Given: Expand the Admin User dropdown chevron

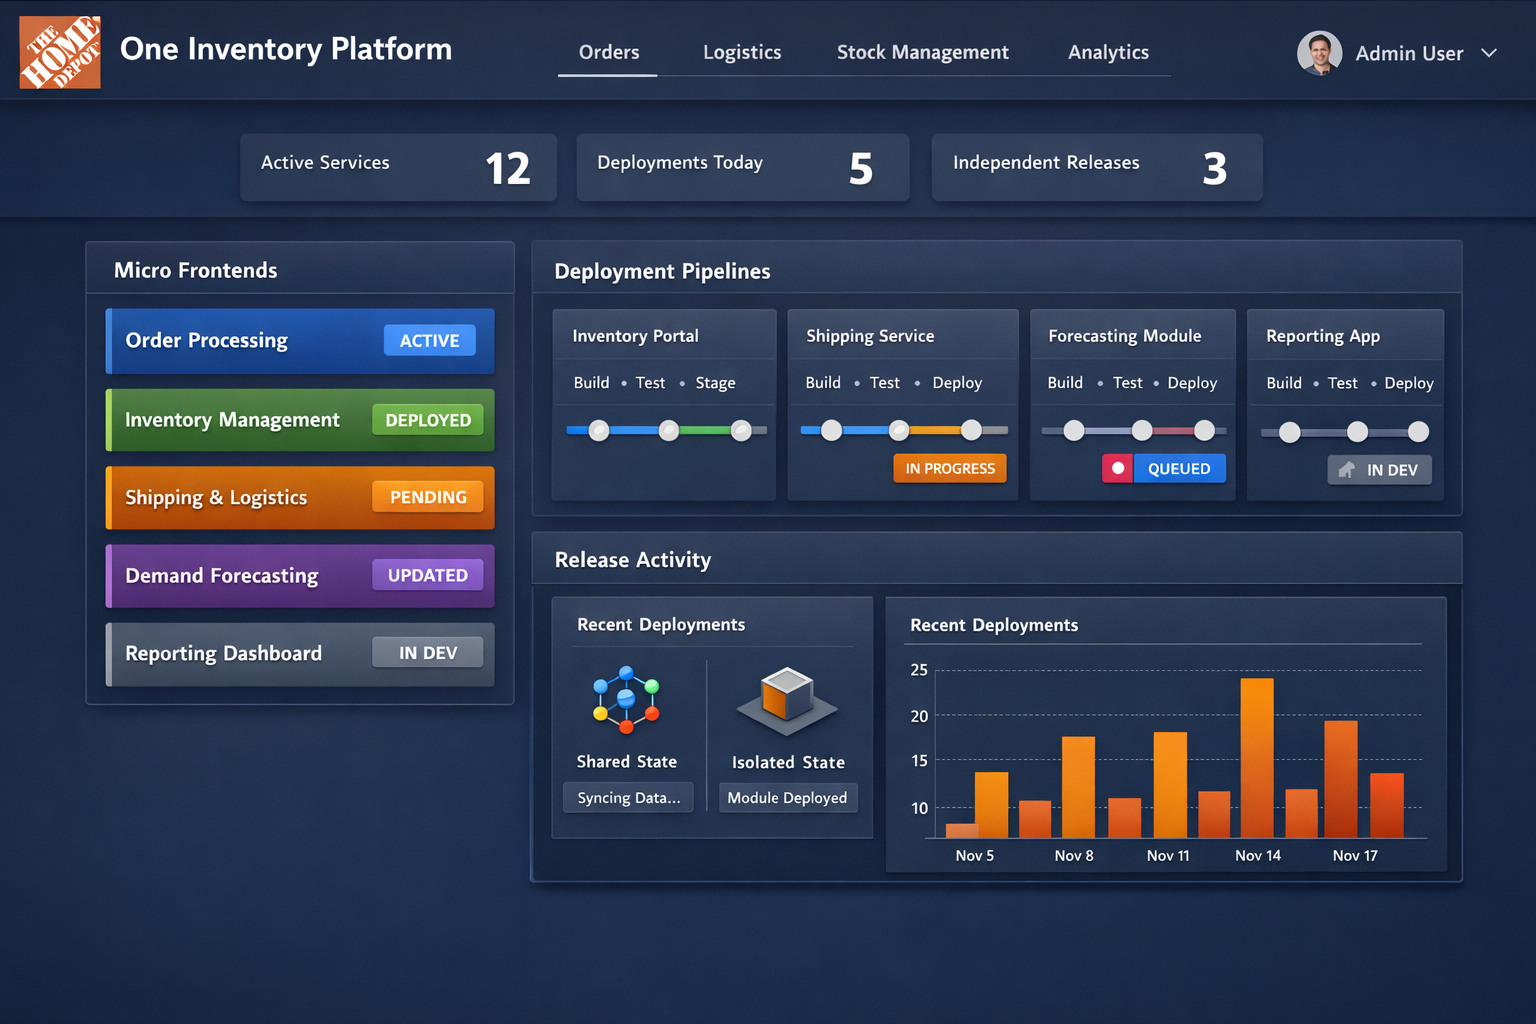Looking at the screenshot, I should click(x=1489, y=53).
